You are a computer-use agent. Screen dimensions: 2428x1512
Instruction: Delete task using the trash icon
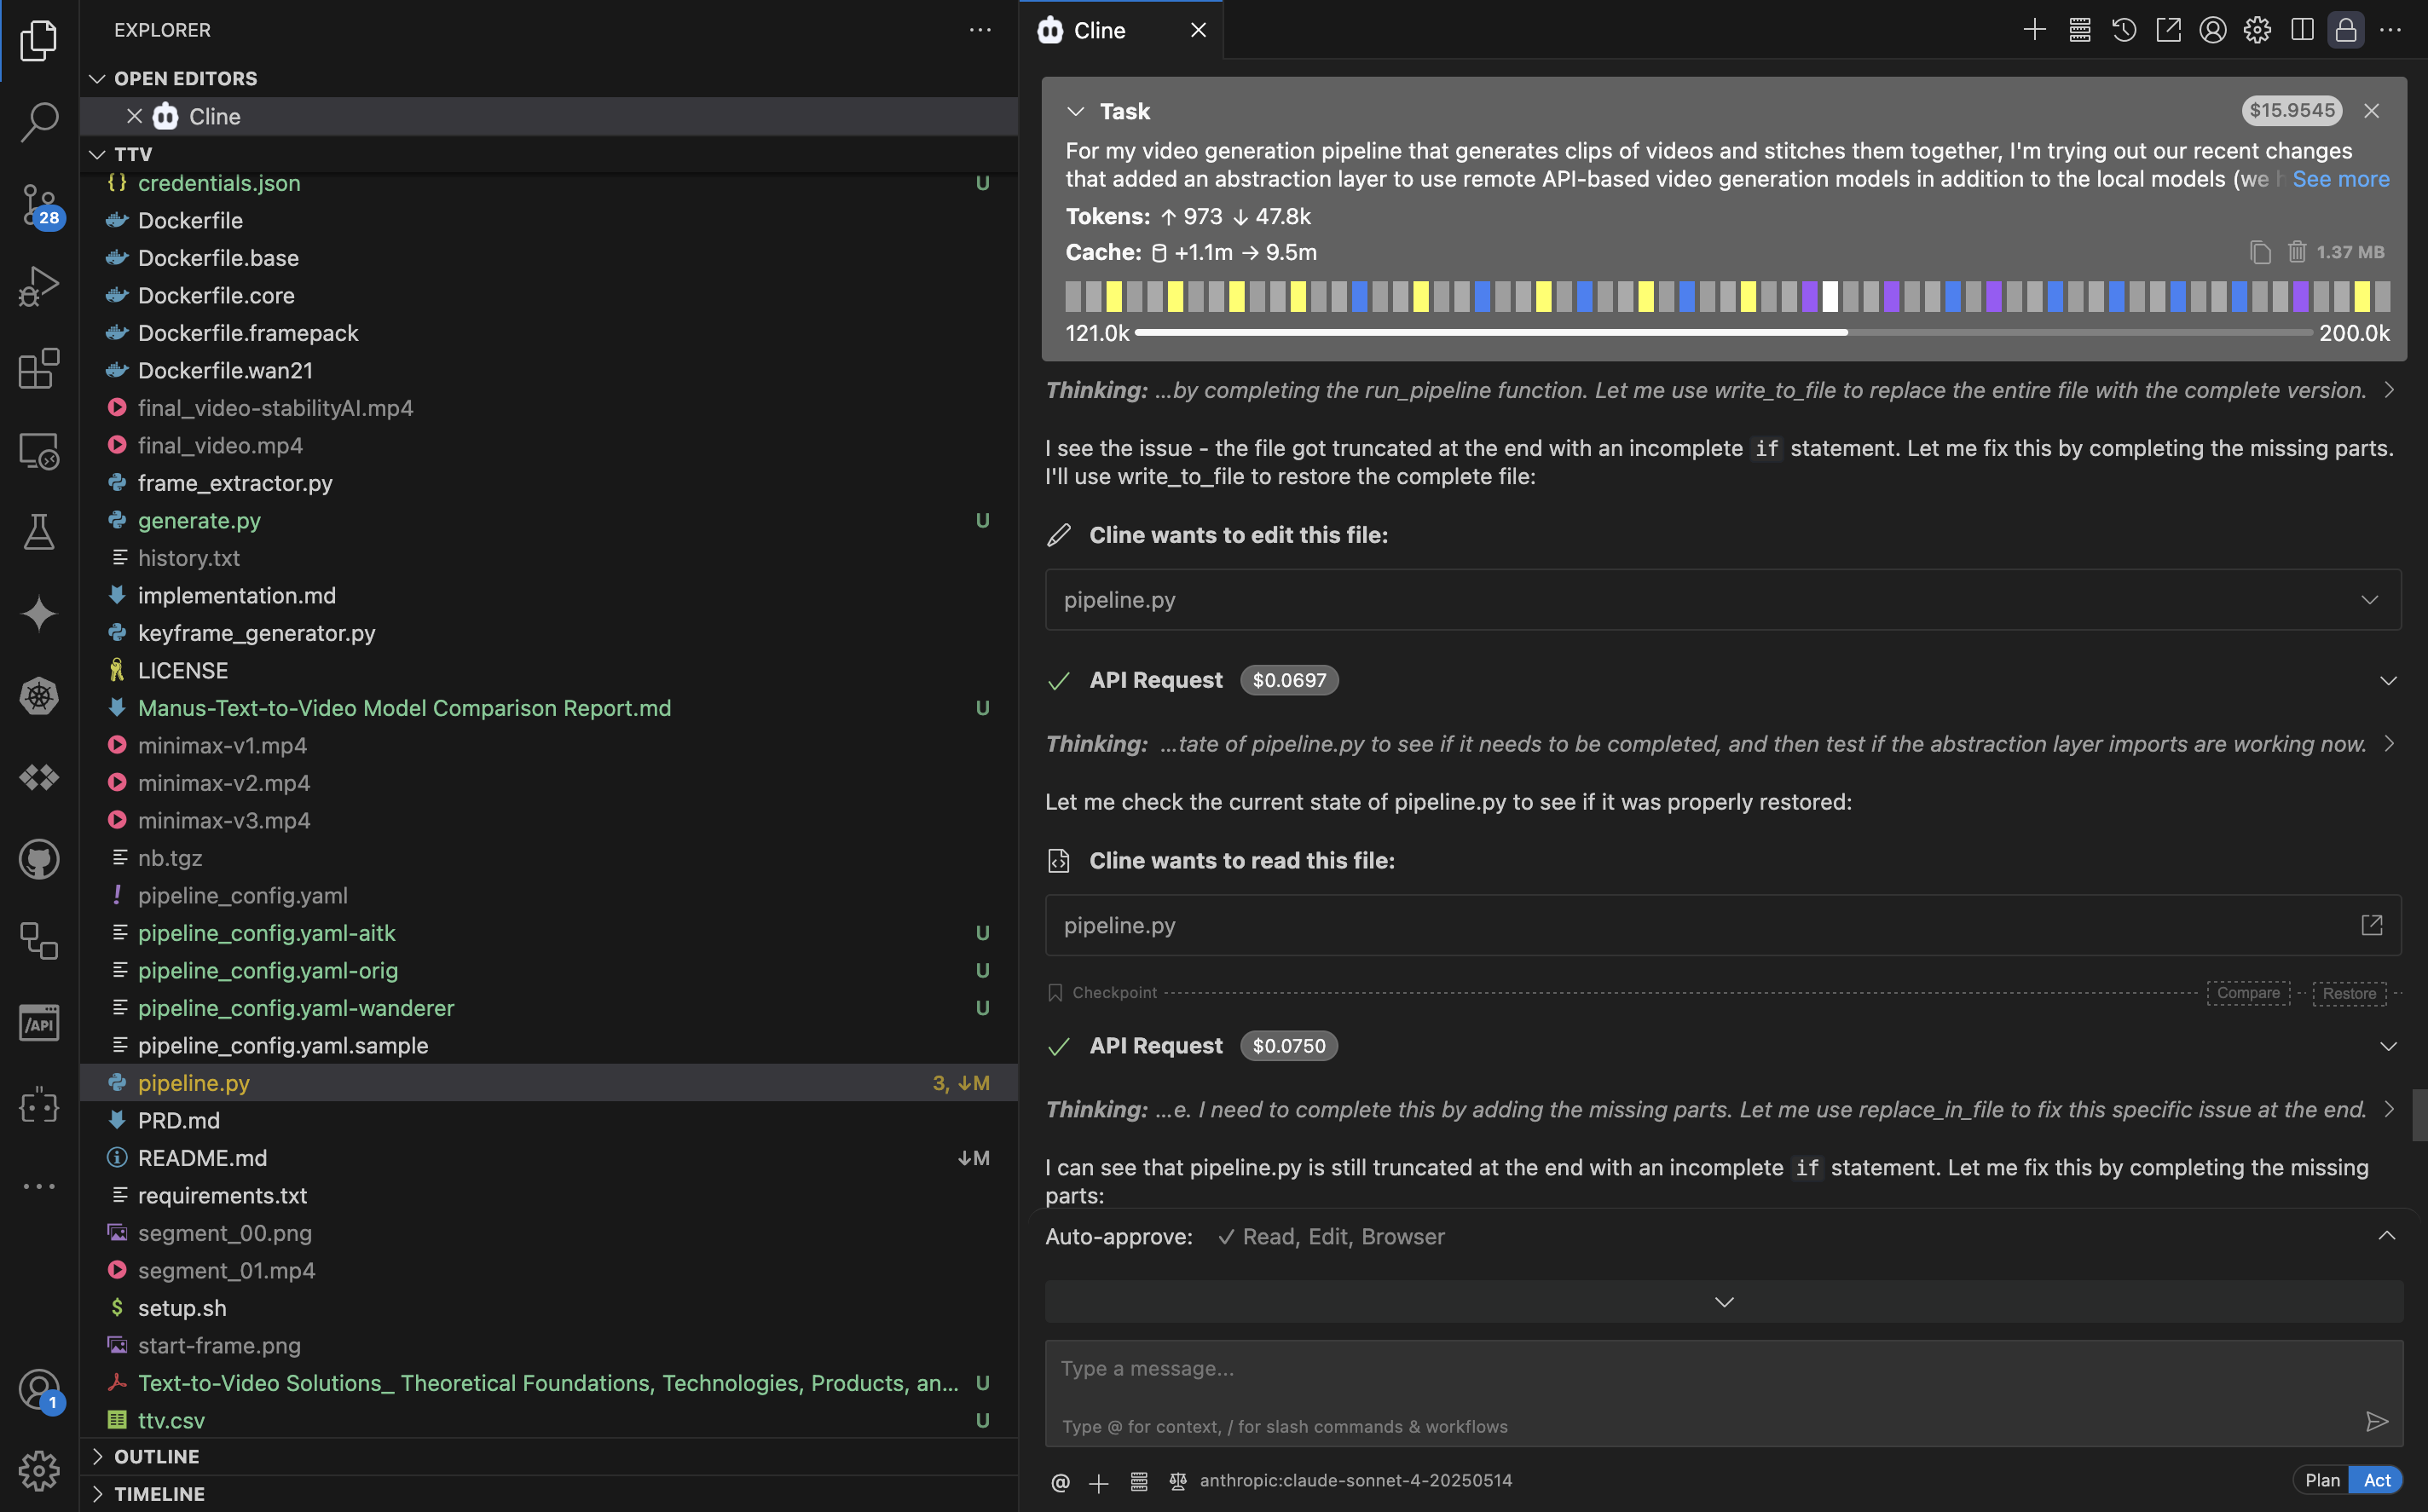2297,252
